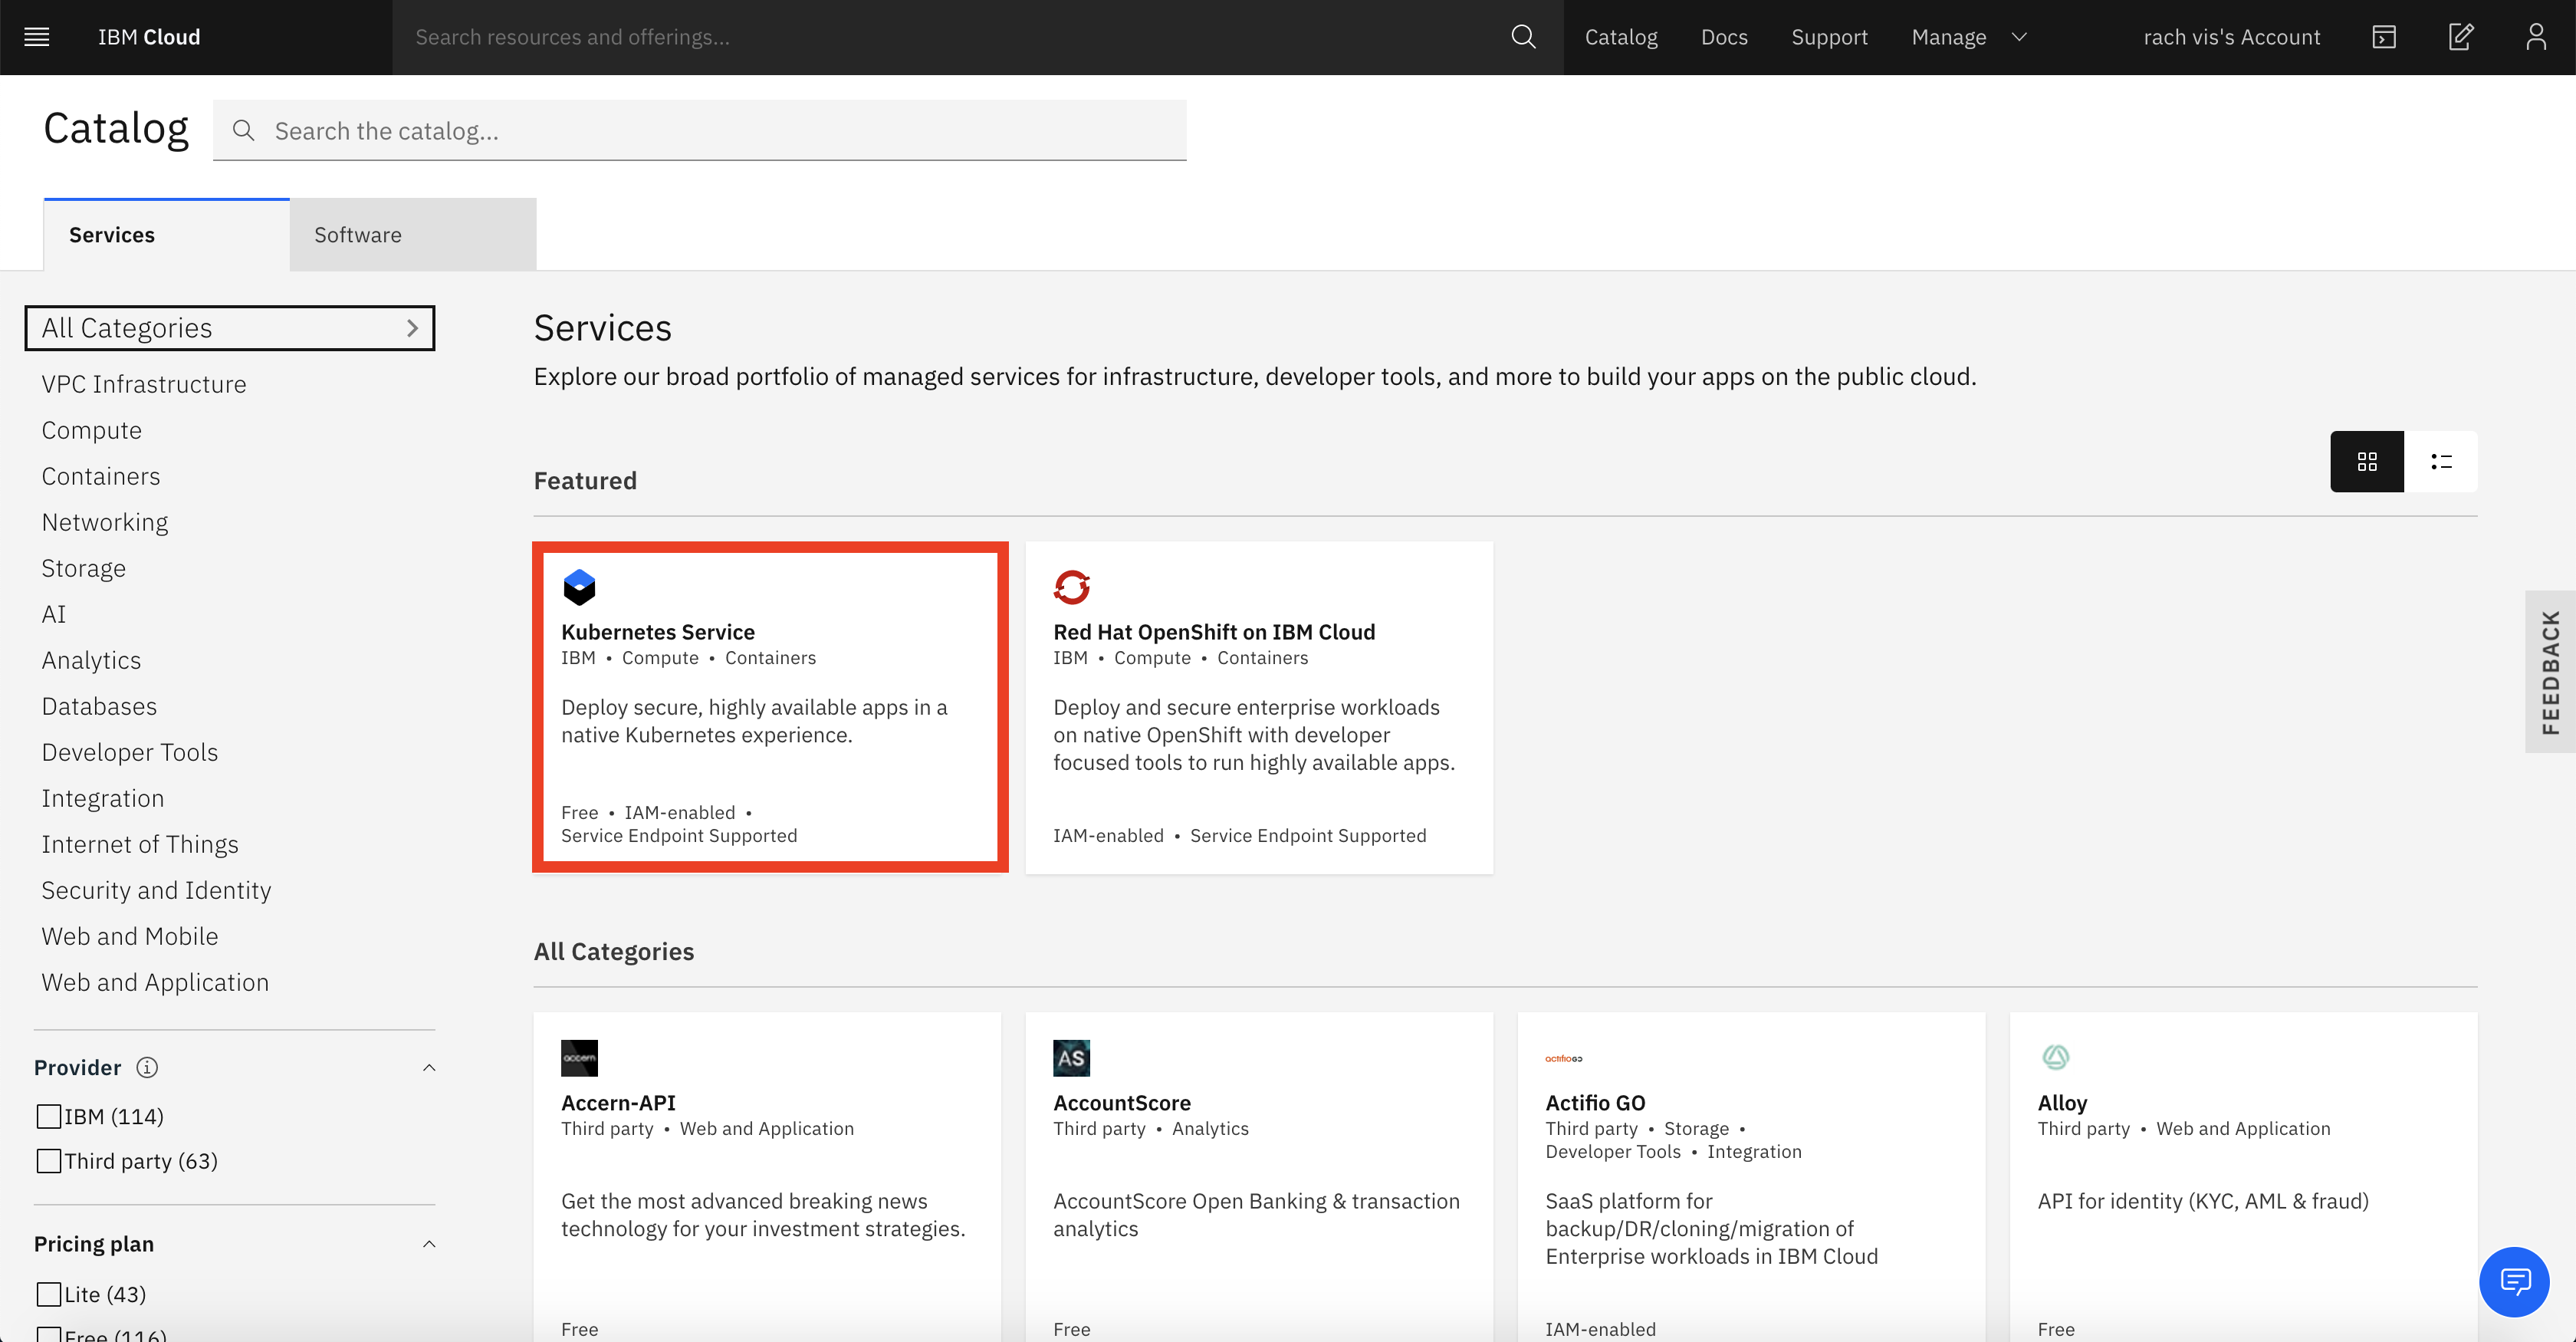Expand the Manage dropdown menu
Screen dimensions: 2576x1342
pos(1968,37)
